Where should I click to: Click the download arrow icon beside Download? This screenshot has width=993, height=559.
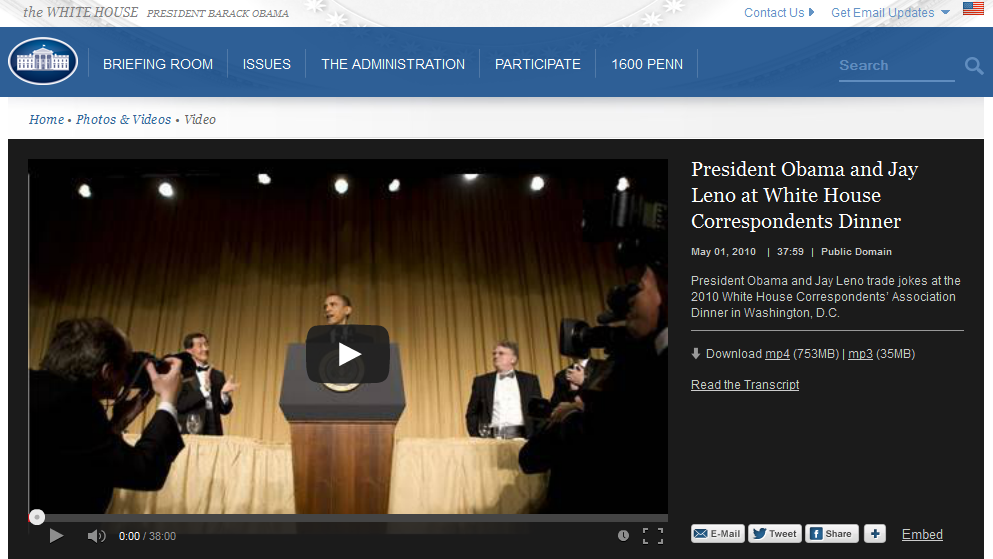pyautogui.click(x=695, y=354)
